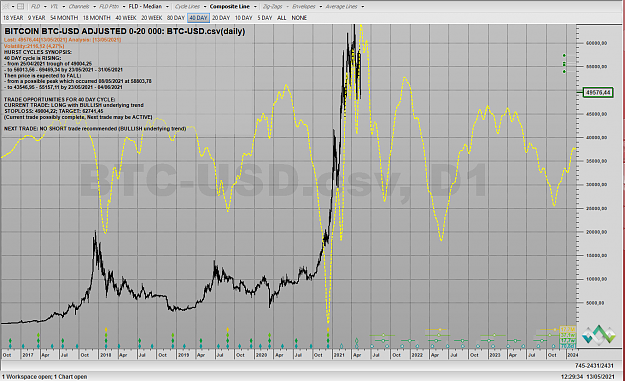
Task: Toggle FLD display button
Action: [35, 6]
